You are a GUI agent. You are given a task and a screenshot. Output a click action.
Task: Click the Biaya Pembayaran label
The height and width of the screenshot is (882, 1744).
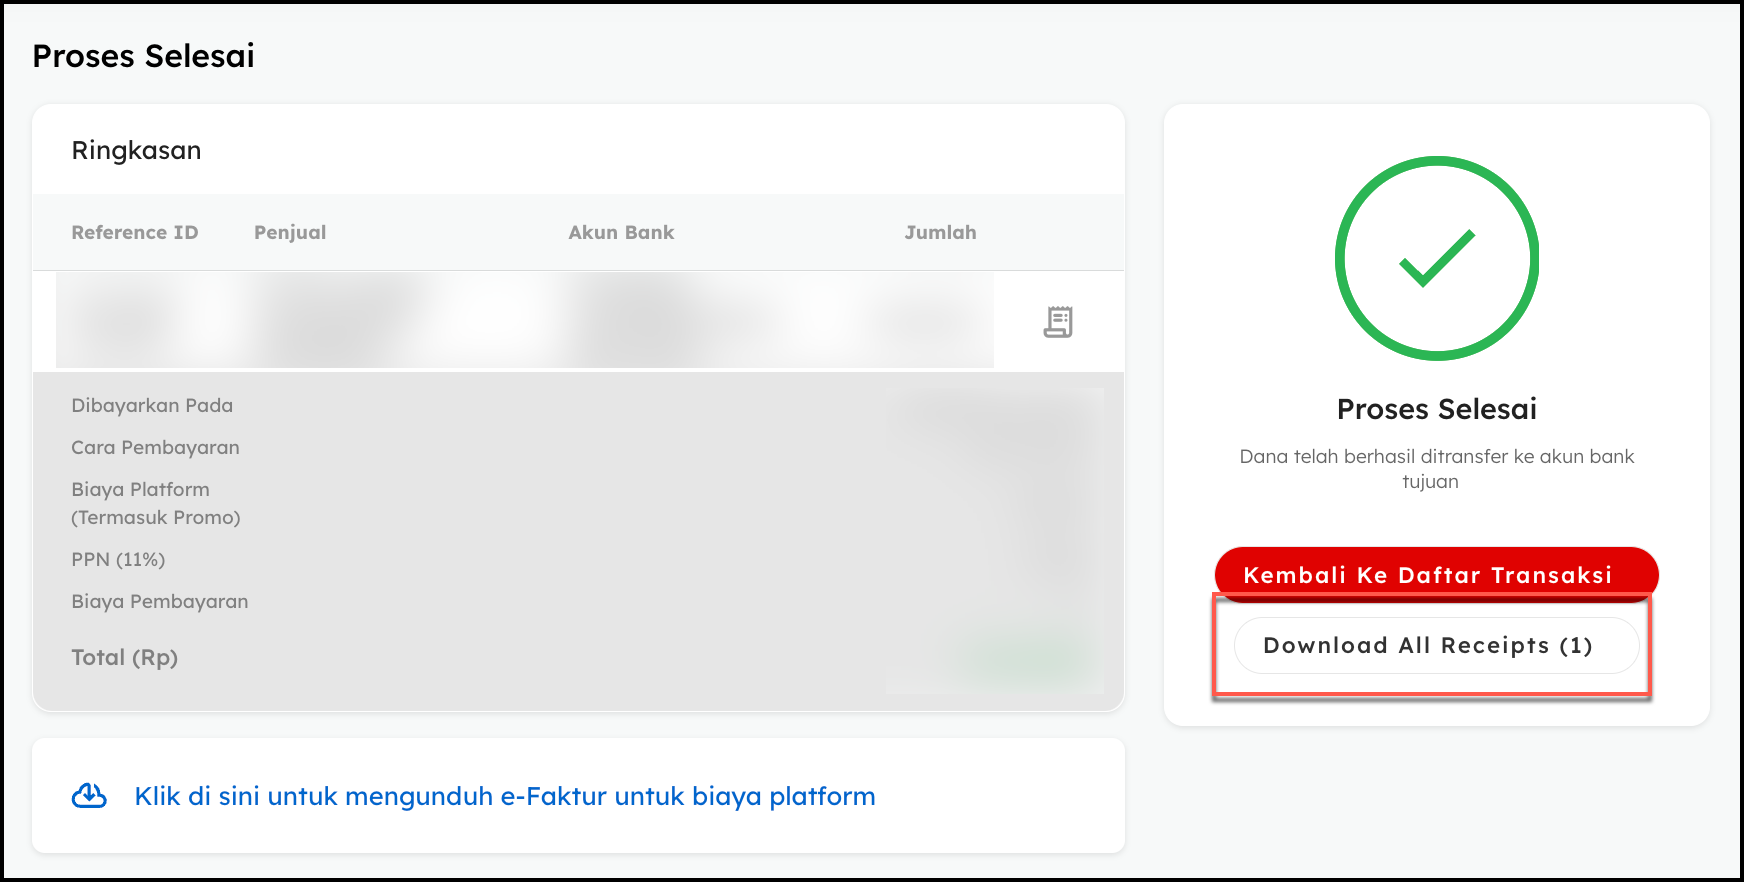(x=160, y=601)
